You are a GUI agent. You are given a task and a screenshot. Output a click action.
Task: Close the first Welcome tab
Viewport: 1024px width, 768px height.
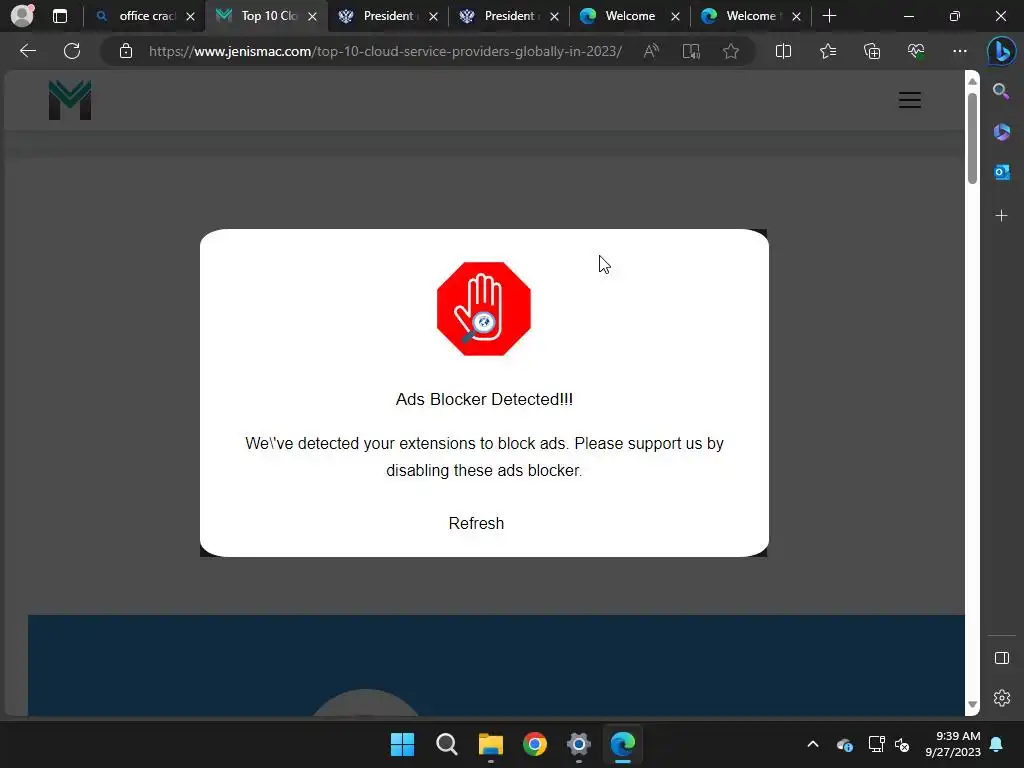point(675,16)
